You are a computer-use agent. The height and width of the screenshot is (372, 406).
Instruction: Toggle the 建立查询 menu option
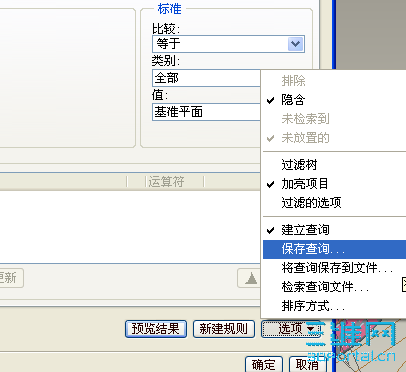(334, 230)
